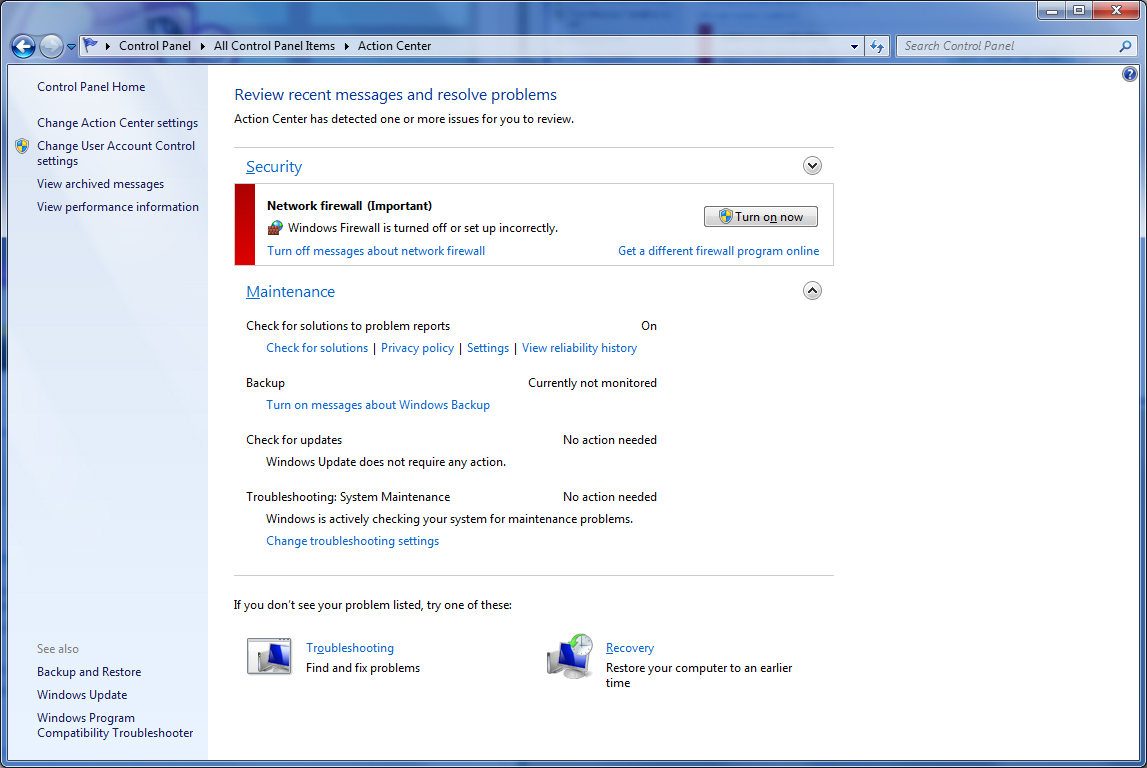Click the UAC shield icon in the sidebar
This screenshot has height=768, width=1147.
coord(22,146)
